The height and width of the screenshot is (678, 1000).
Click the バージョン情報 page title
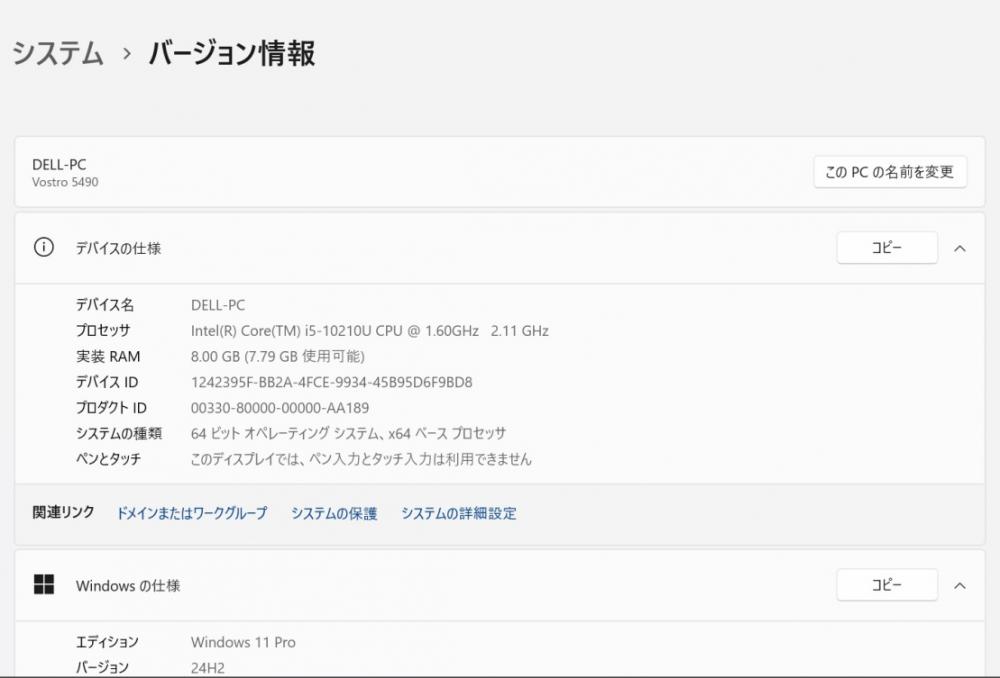pyautogui.click(x=232, y=53)
